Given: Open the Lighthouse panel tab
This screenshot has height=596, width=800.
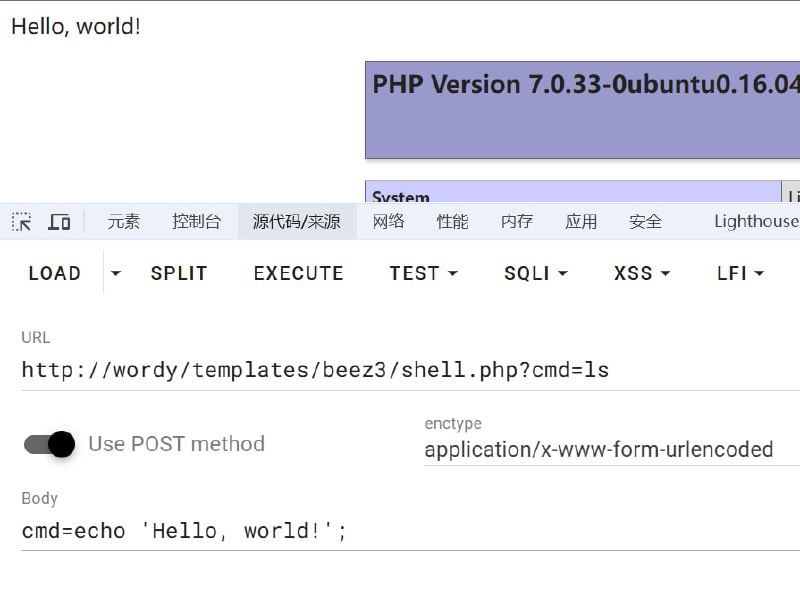Looking at the screenshot, I should [756, 221].
